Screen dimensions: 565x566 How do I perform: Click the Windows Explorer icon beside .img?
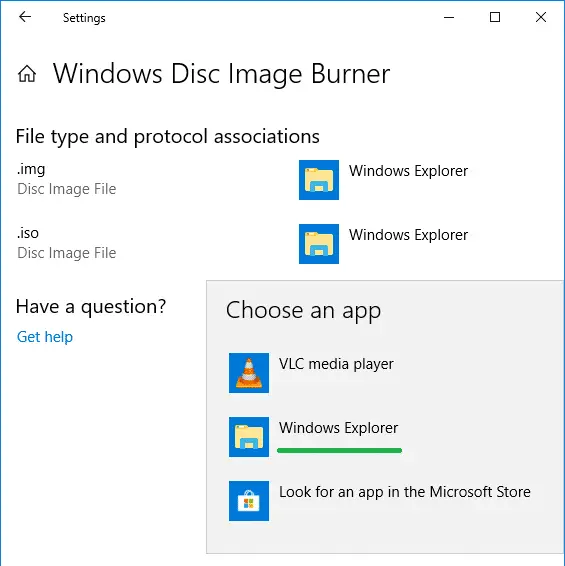tap(319, 180)
